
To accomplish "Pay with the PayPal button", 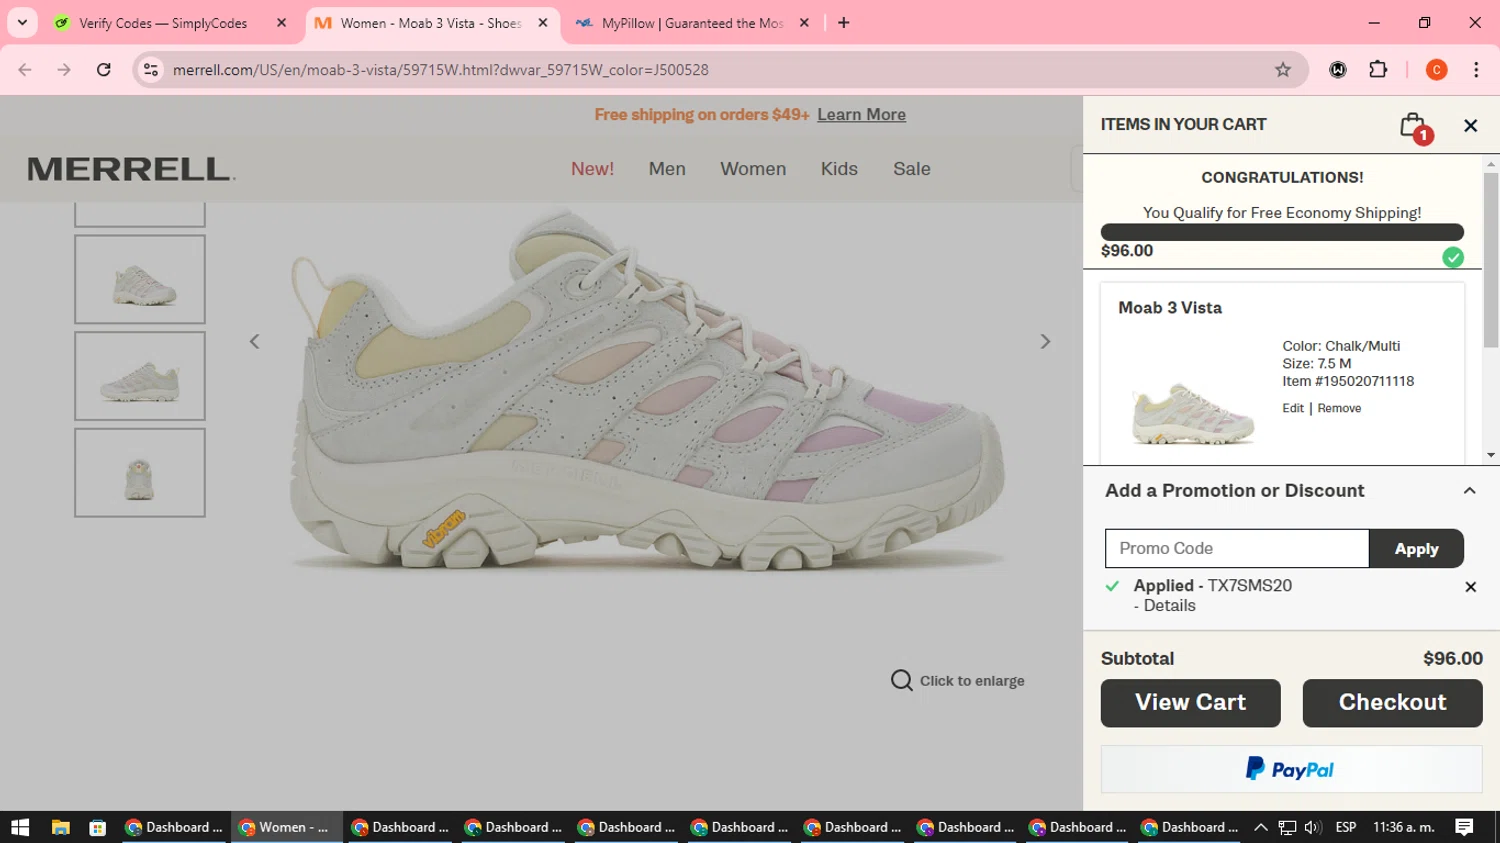I will click(x=1291, y=769).
